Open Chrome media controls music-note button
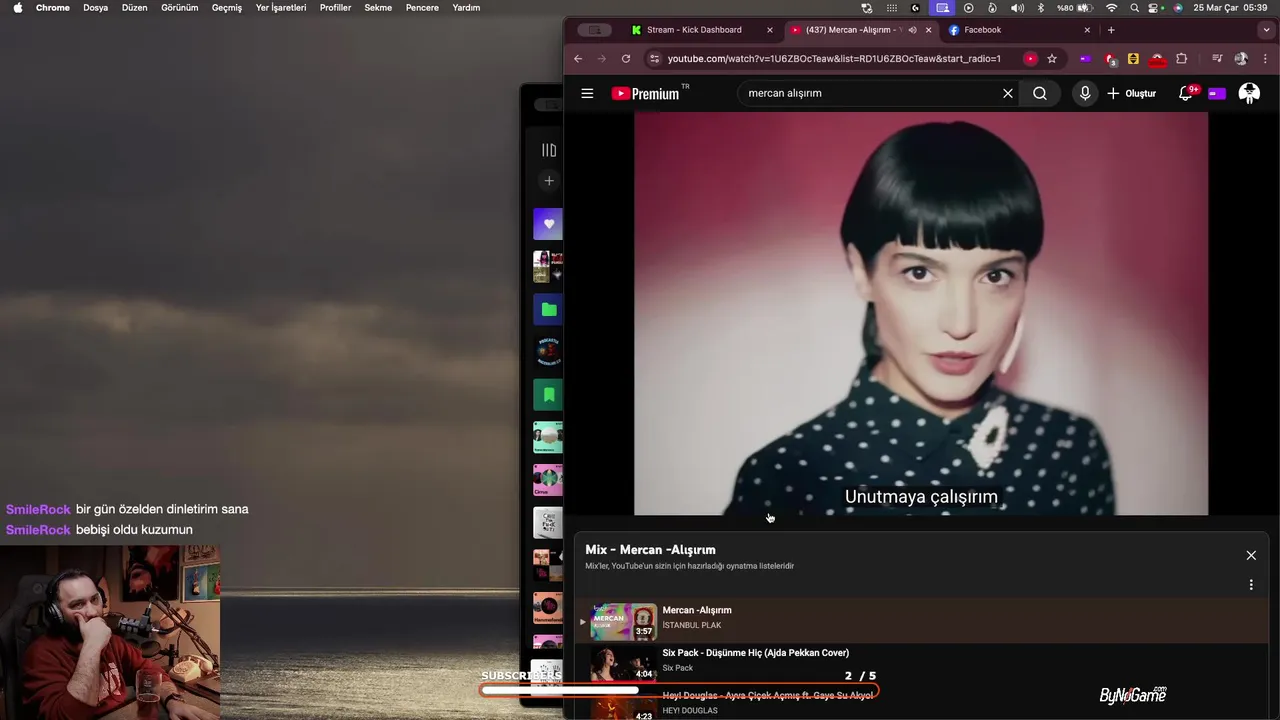1280x720 pixels. coord(1217,59)
